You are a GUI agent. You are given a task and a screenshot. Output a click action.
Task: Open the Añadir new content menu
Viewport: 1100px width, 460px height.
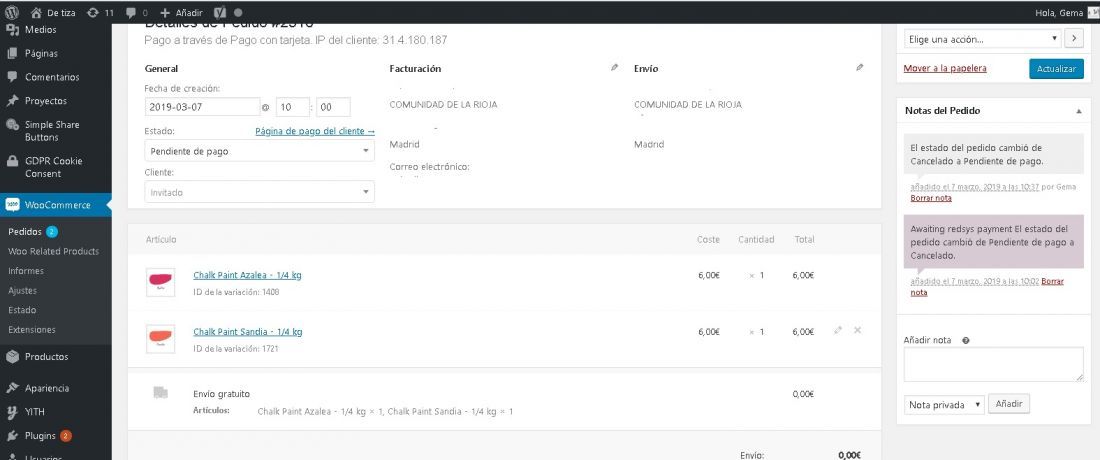(181, 13)
